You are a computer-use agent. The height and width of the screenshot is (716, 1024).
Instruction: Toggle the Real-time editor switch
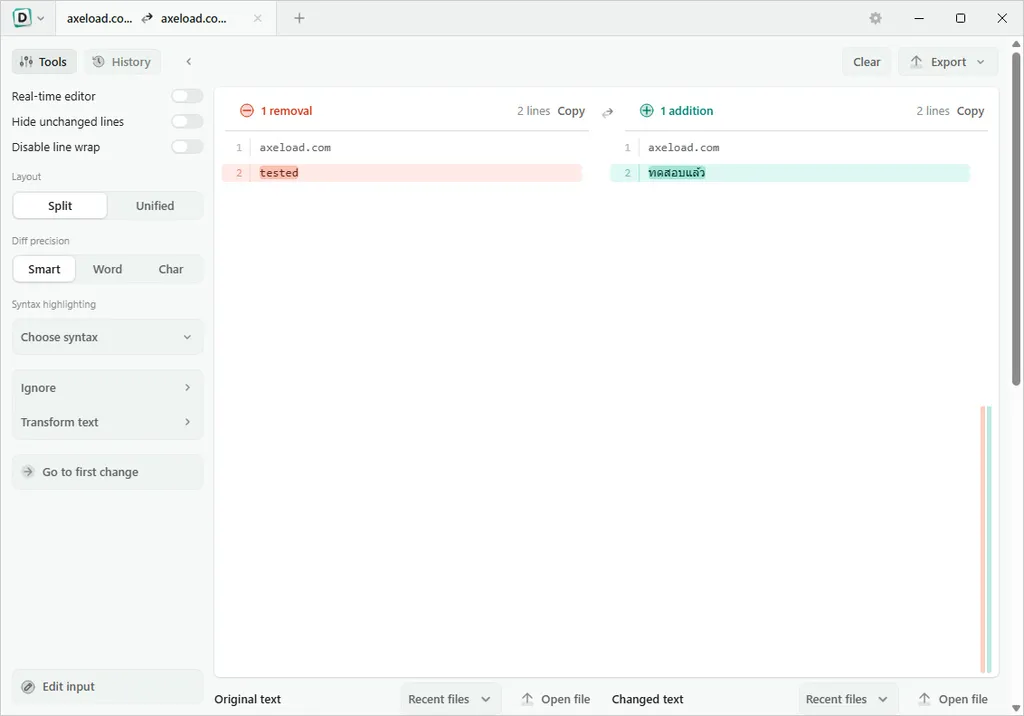(x=187, y=96)
